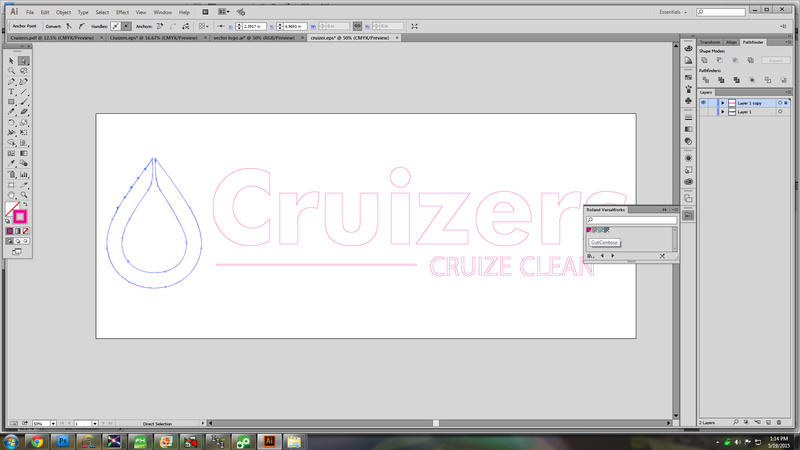This screenshot has height=450, width=800.
Task: Open the File menu
Action: [x=30, y=12]
